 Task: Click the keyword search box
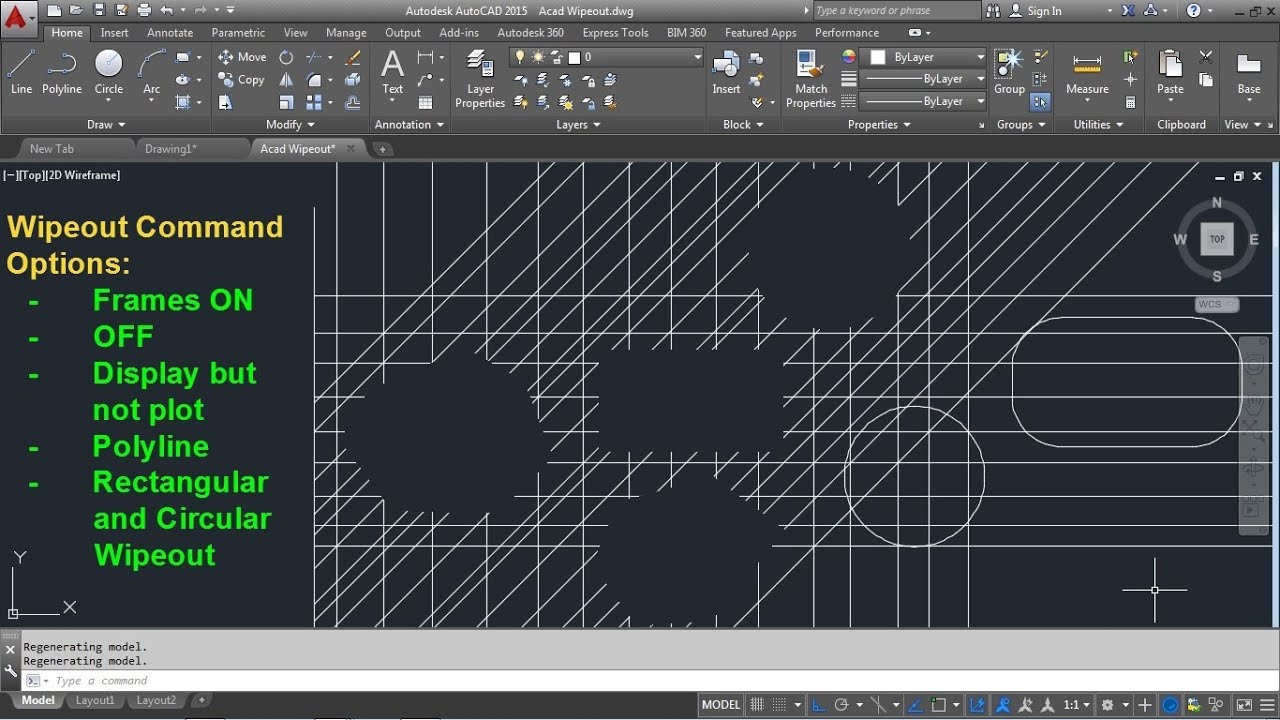(x=896, y=11)
